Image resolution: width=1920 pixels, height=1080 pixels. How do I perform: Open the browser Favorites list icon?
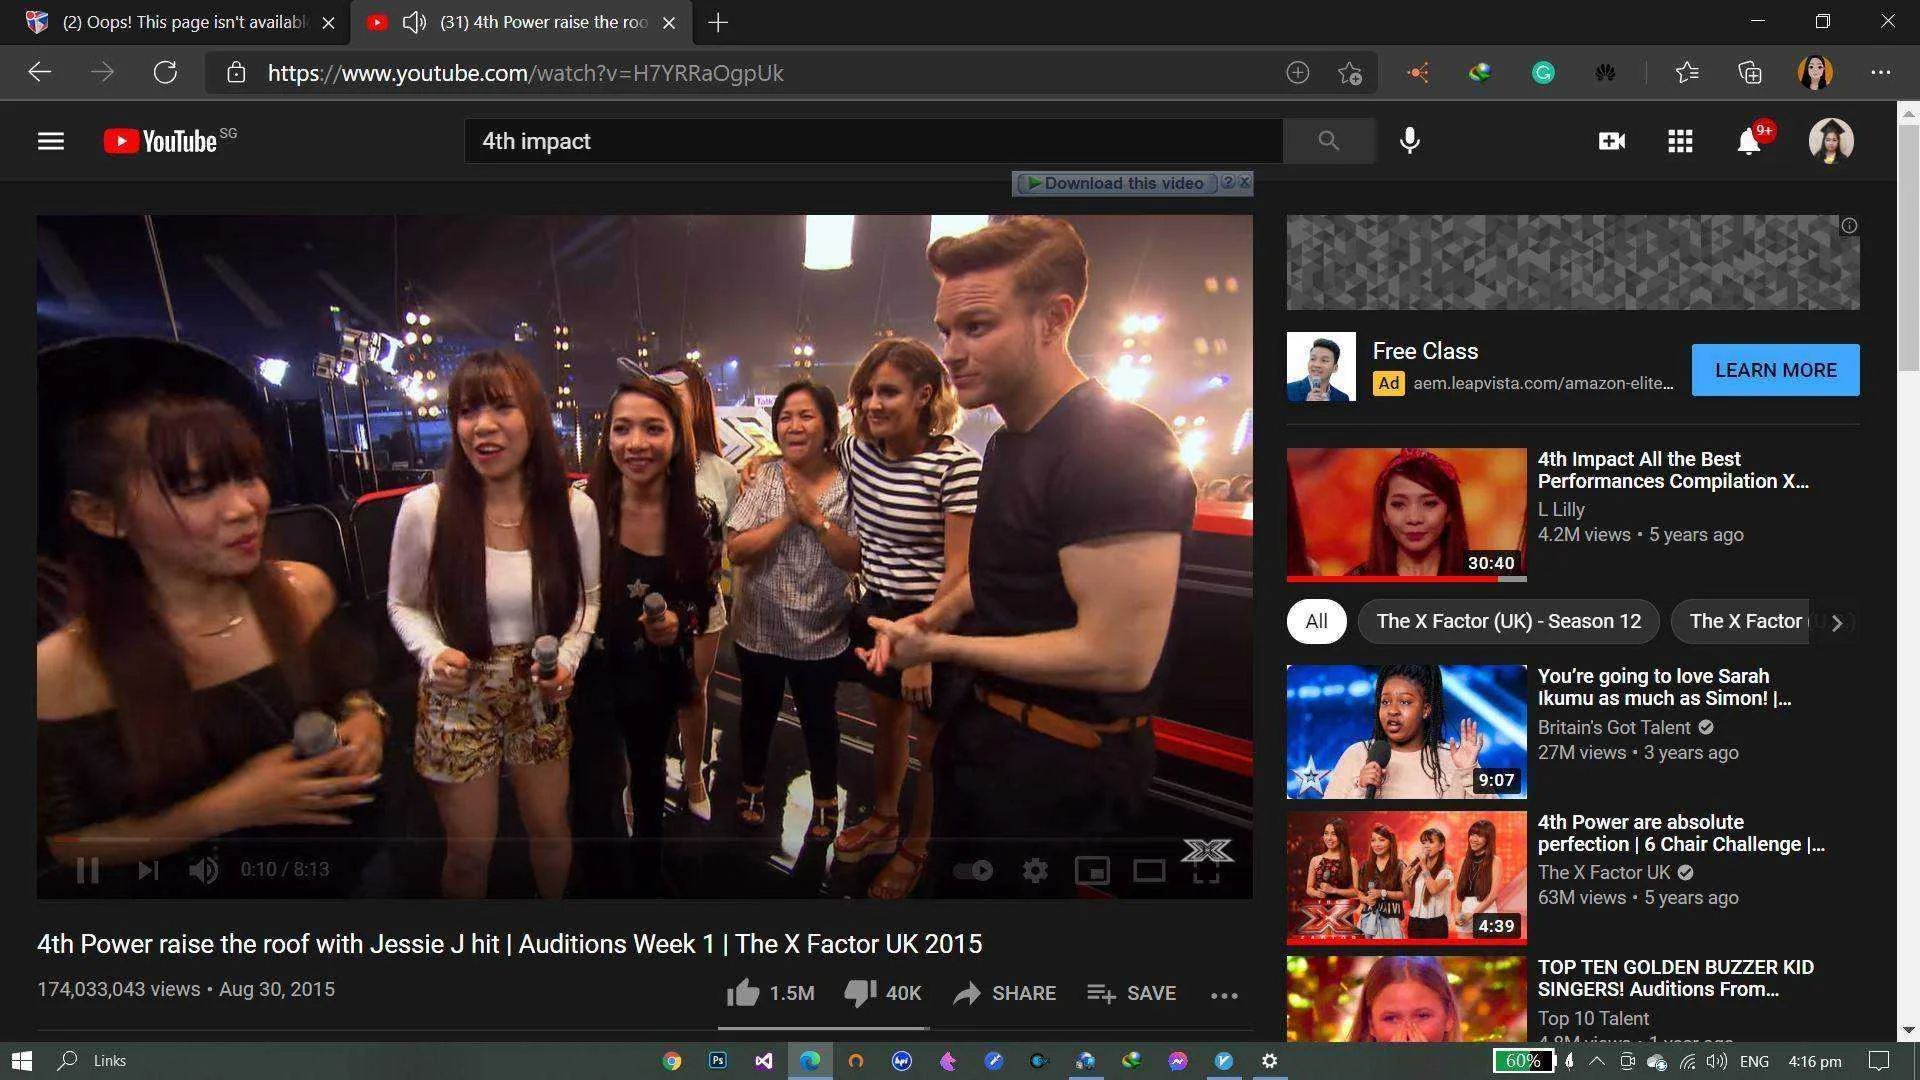point(1687,73)
